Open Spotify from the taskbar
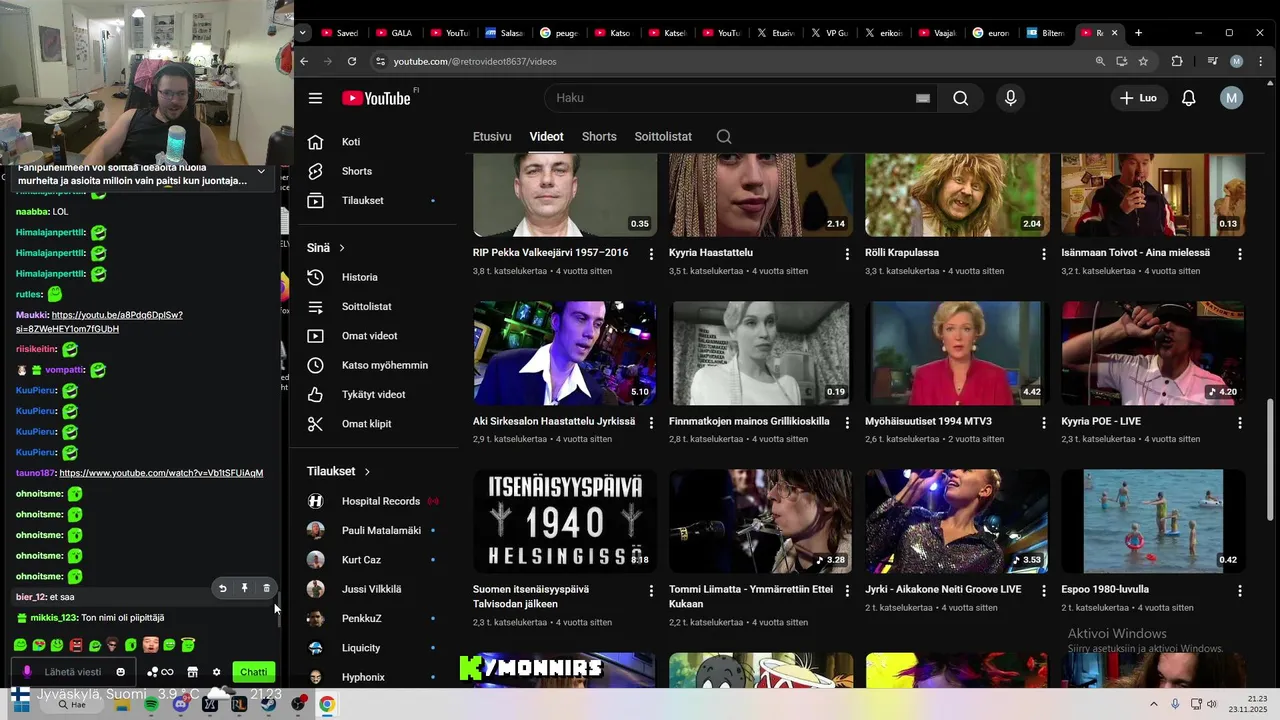 coord(151,705)
